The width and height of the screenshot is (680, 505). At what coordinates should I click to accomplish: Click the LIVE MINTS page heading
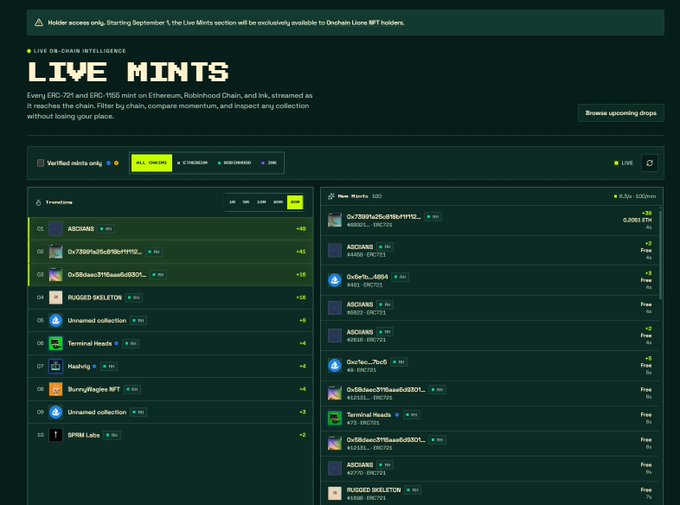[128, 72]
